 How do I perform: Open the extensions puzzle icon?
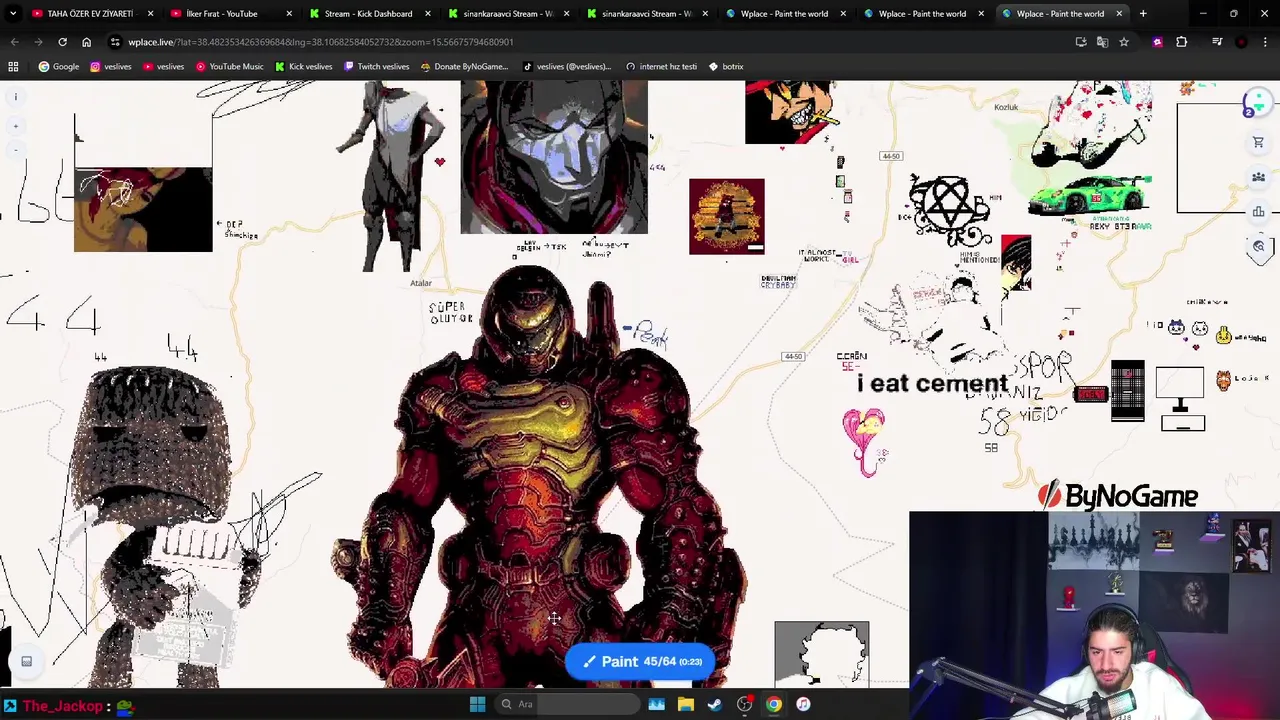click(1182, 42)
